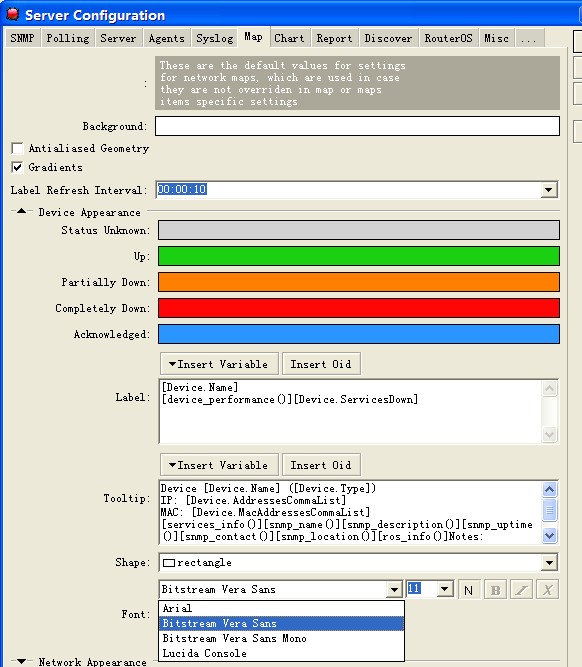Click inside the Label text area
Image resolution: width=582 pixels, height=667 pixels.
click(350, 411)
